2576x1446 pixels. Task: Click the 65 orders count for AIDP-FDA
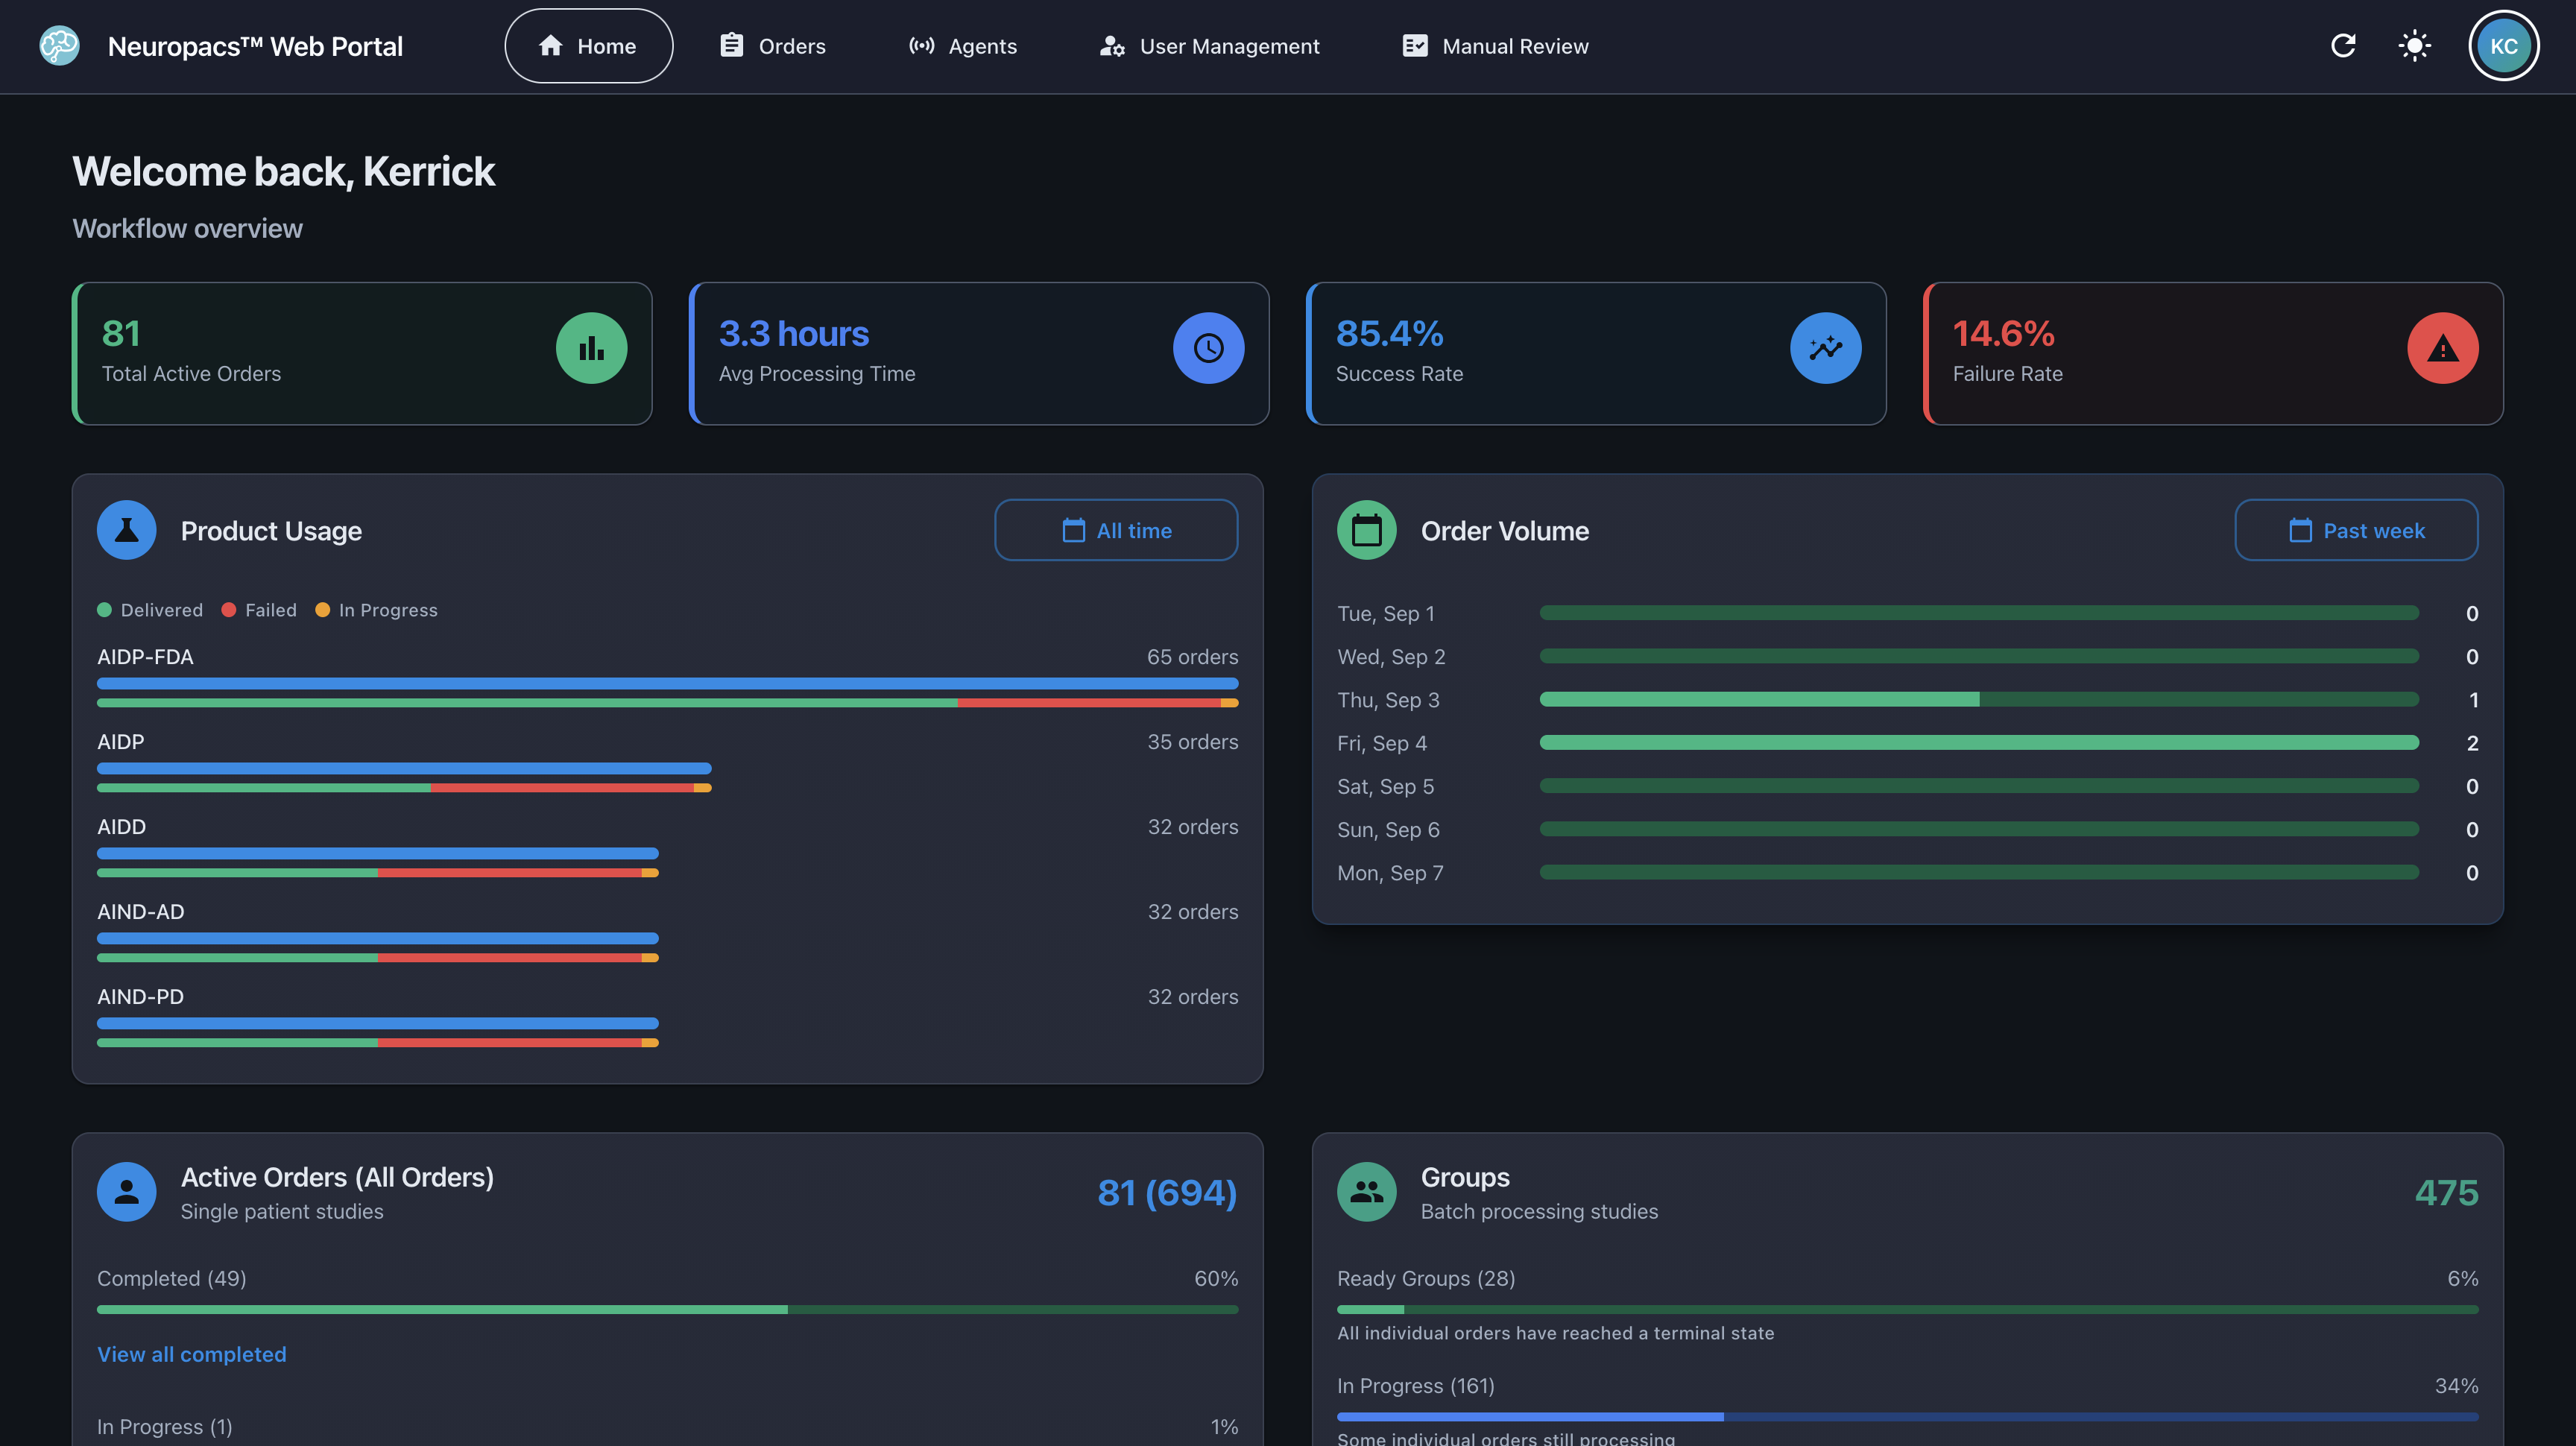[x=1192, y=657]
